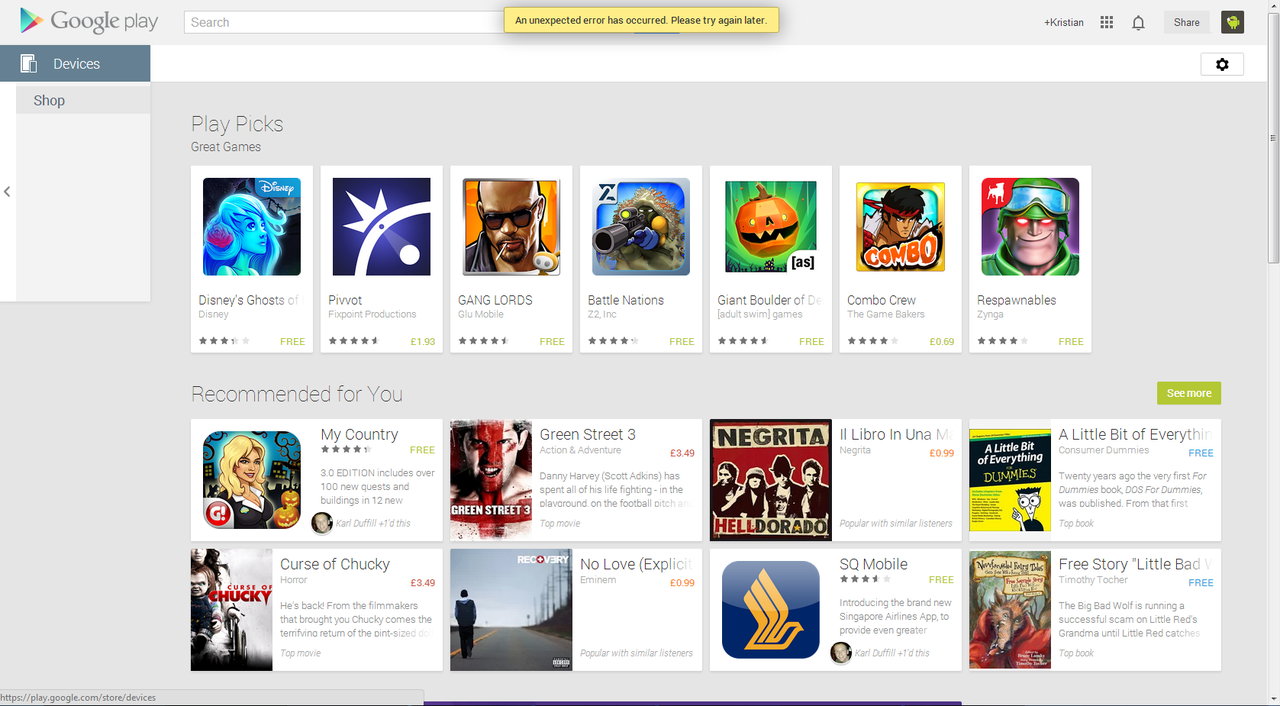Click in the Search input field
Screen dimensions: 1280x706
(340, 22)
